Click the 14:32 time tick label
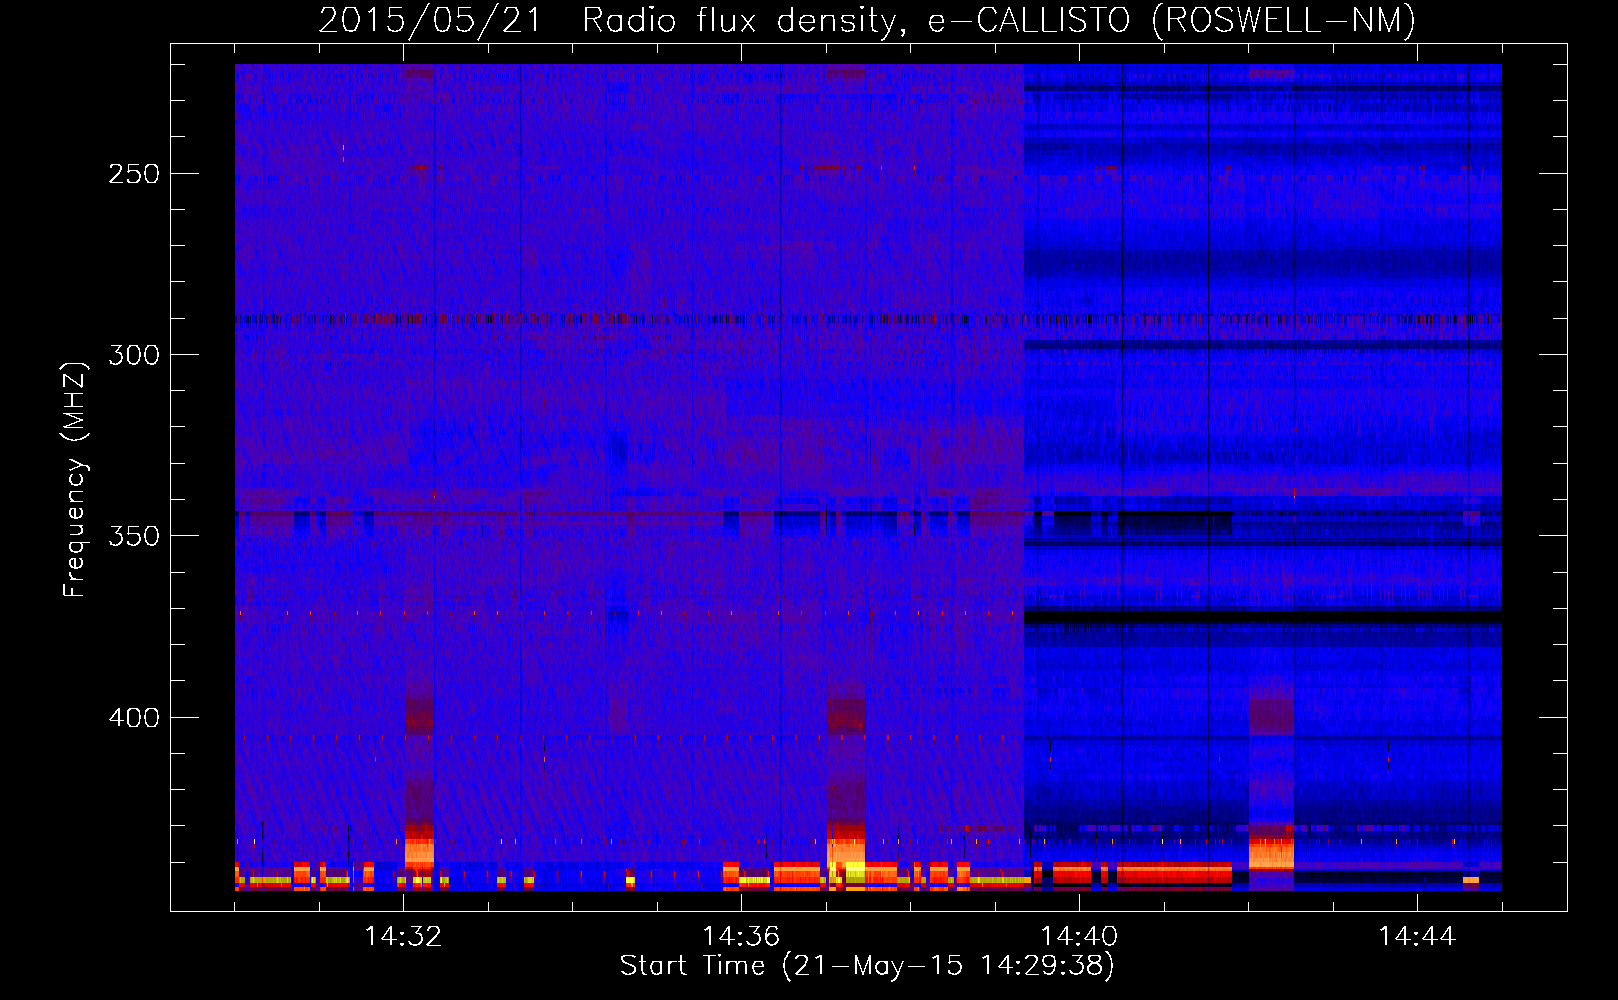Screen dimensions: 1618x1000 coord(403,937)
